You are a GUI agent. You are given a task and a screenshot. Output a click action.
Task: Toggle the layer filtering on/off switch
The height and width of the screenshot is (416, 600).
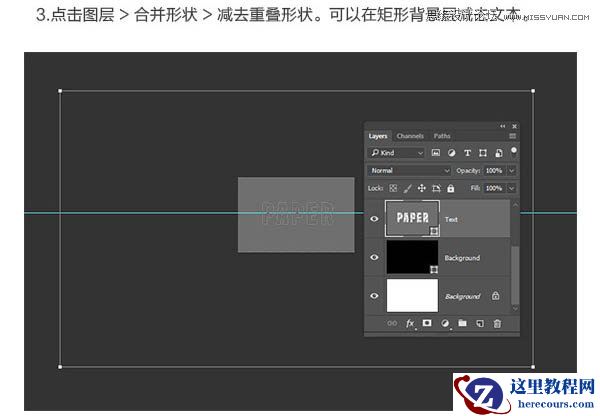(x=514, y=150)
